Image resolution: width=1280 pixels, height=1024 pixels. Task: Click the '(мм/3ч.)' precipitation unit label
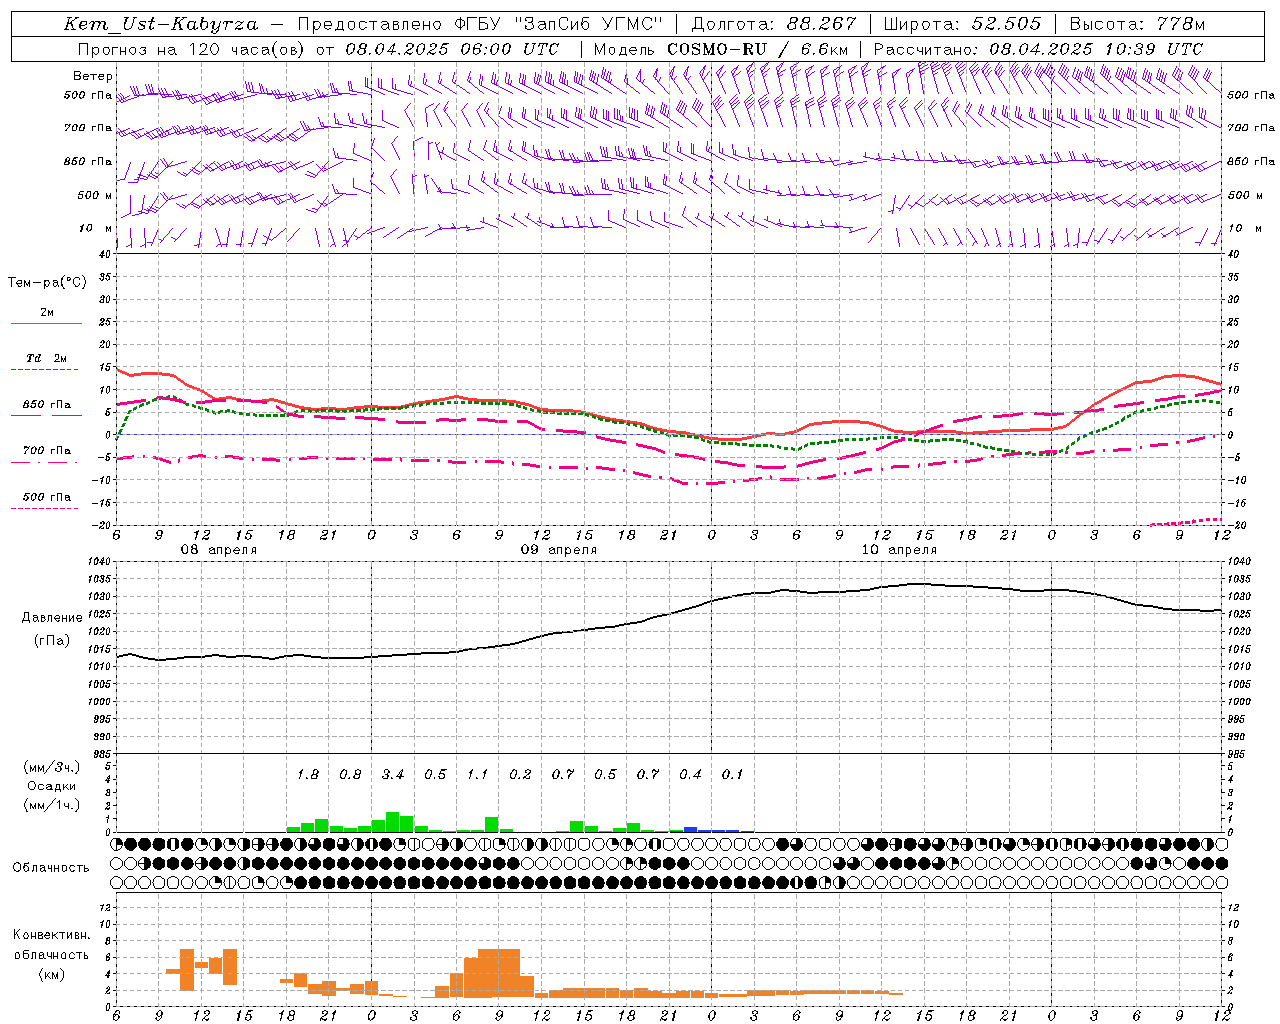click(x=52, y=768)
